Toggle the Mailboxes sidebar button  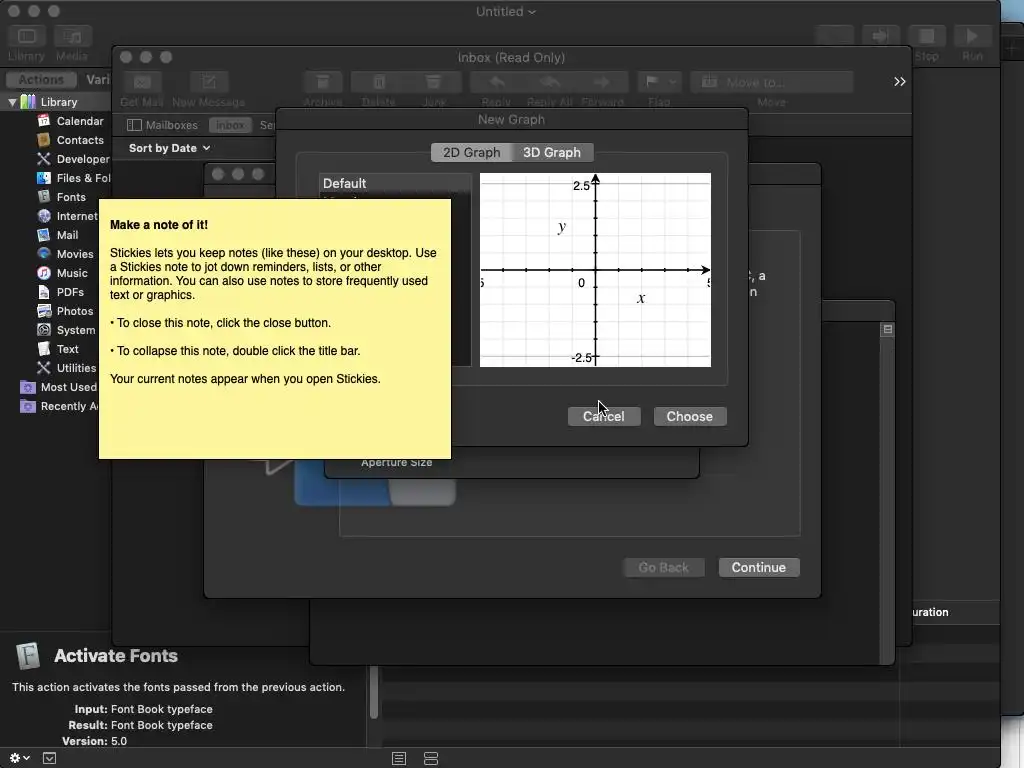pyautogui.click(x=163, y=125)
